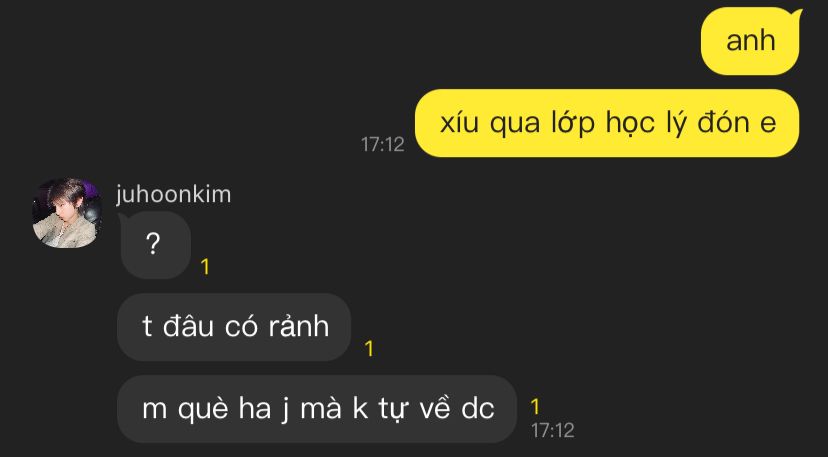This screenshot has width=828, height=457.
Task: Click the unread count beside the last gray message
Action: tap(535, 407)
